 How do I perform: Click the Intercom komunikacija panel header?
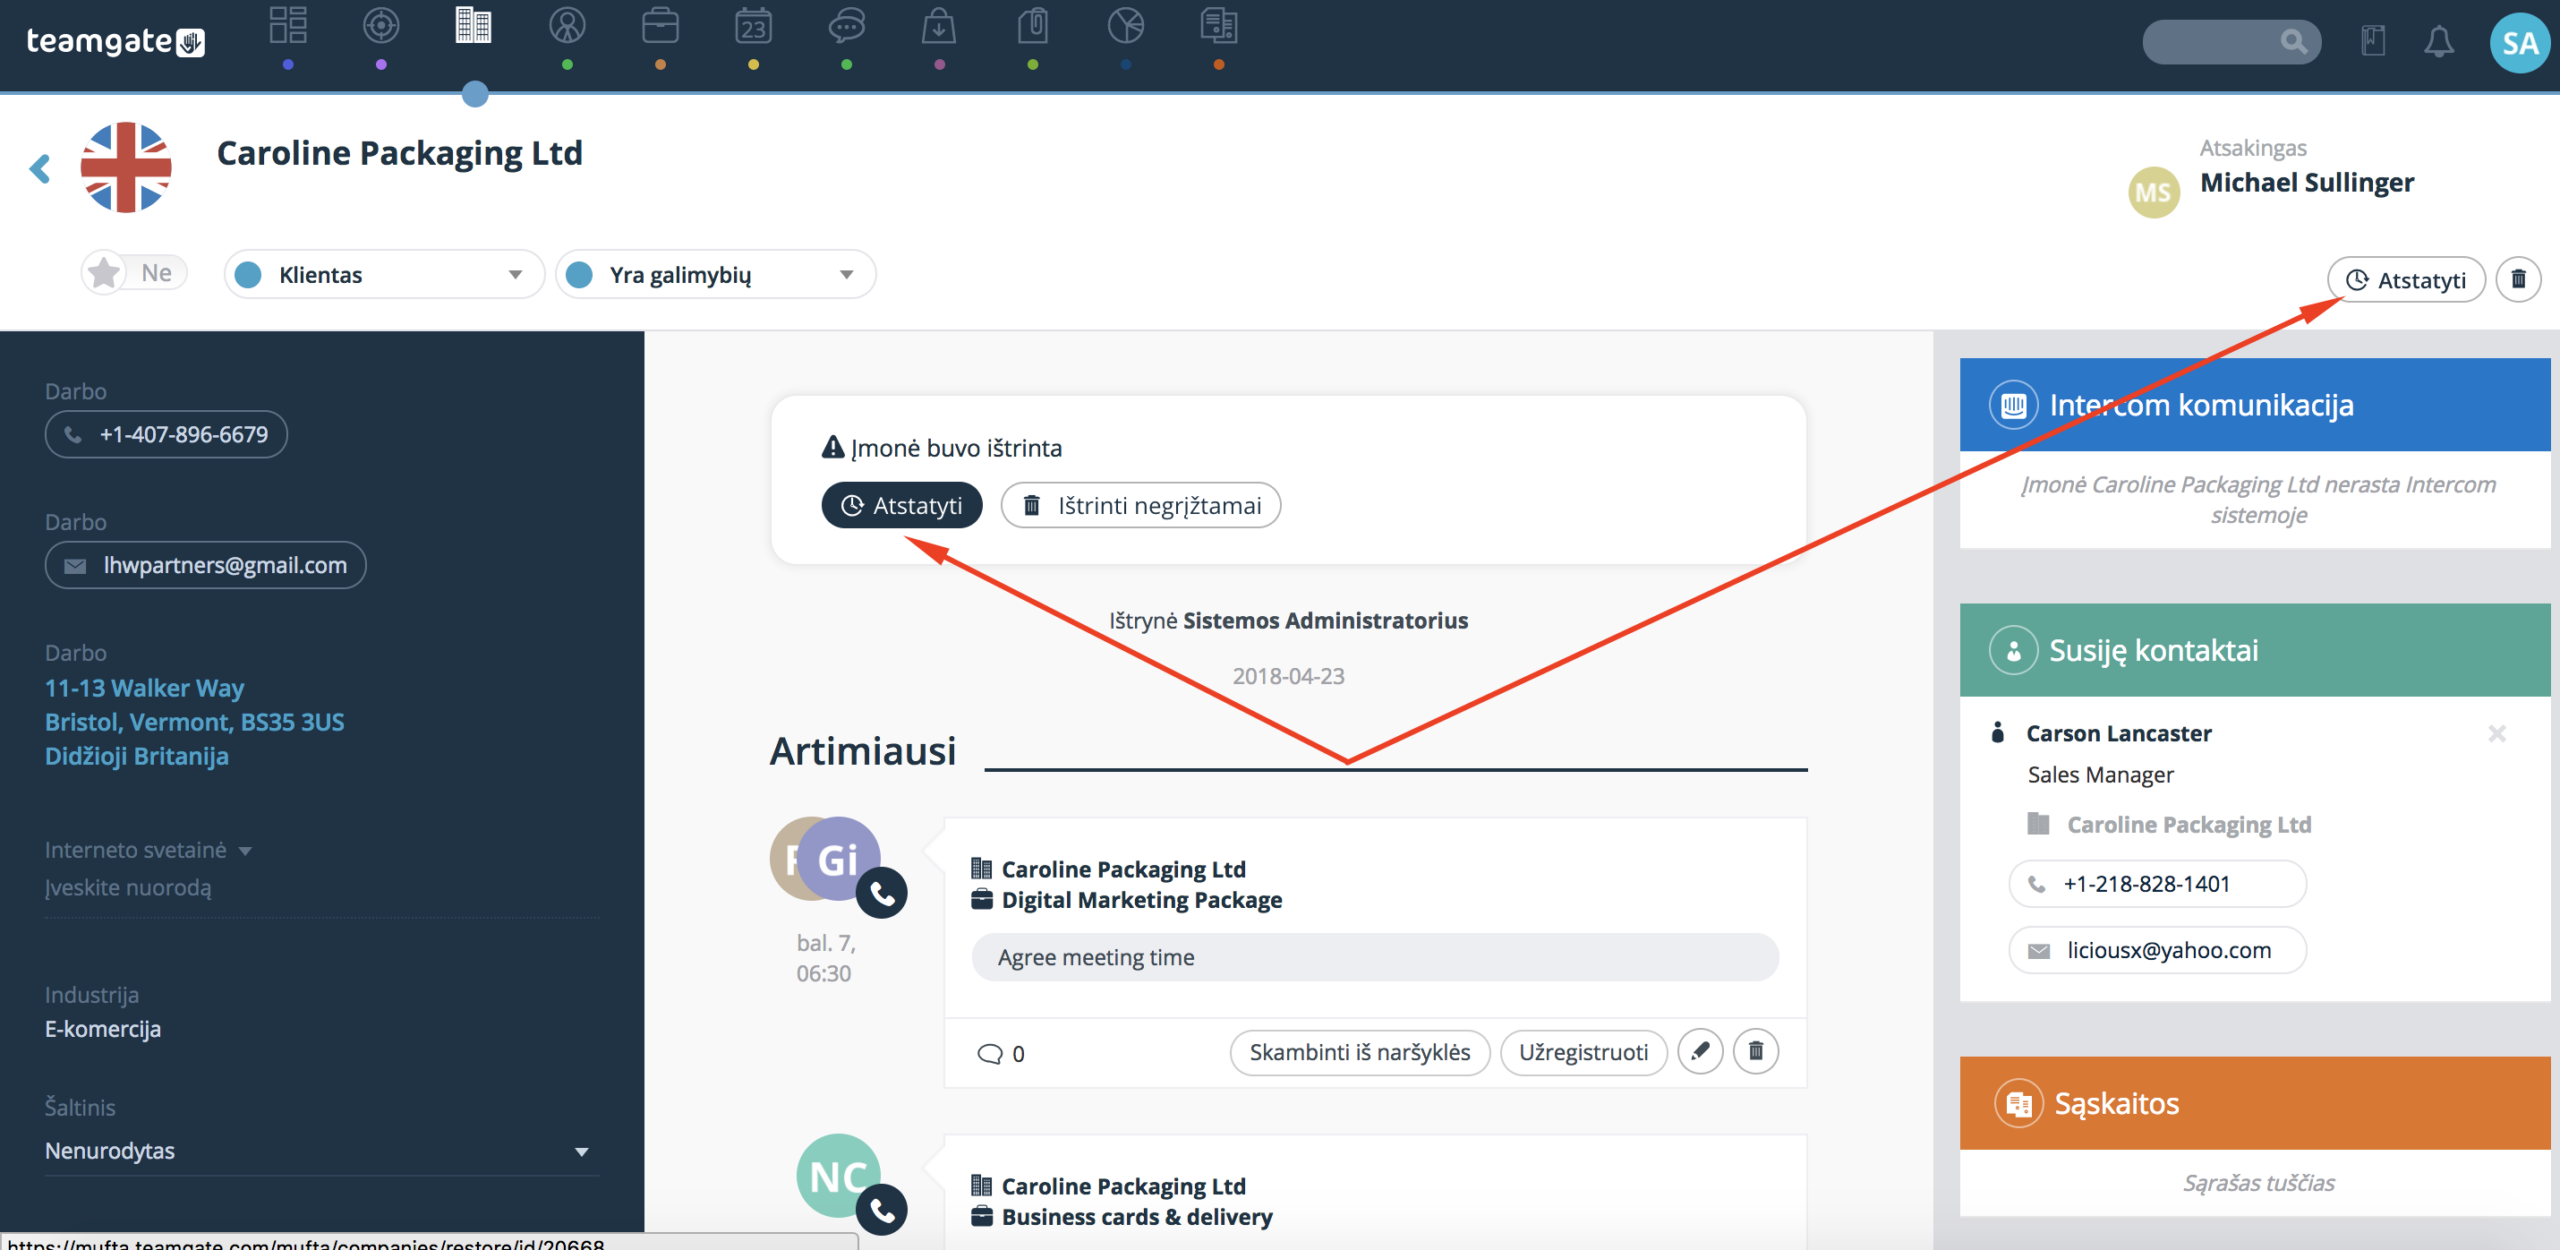pos(2254,405)
